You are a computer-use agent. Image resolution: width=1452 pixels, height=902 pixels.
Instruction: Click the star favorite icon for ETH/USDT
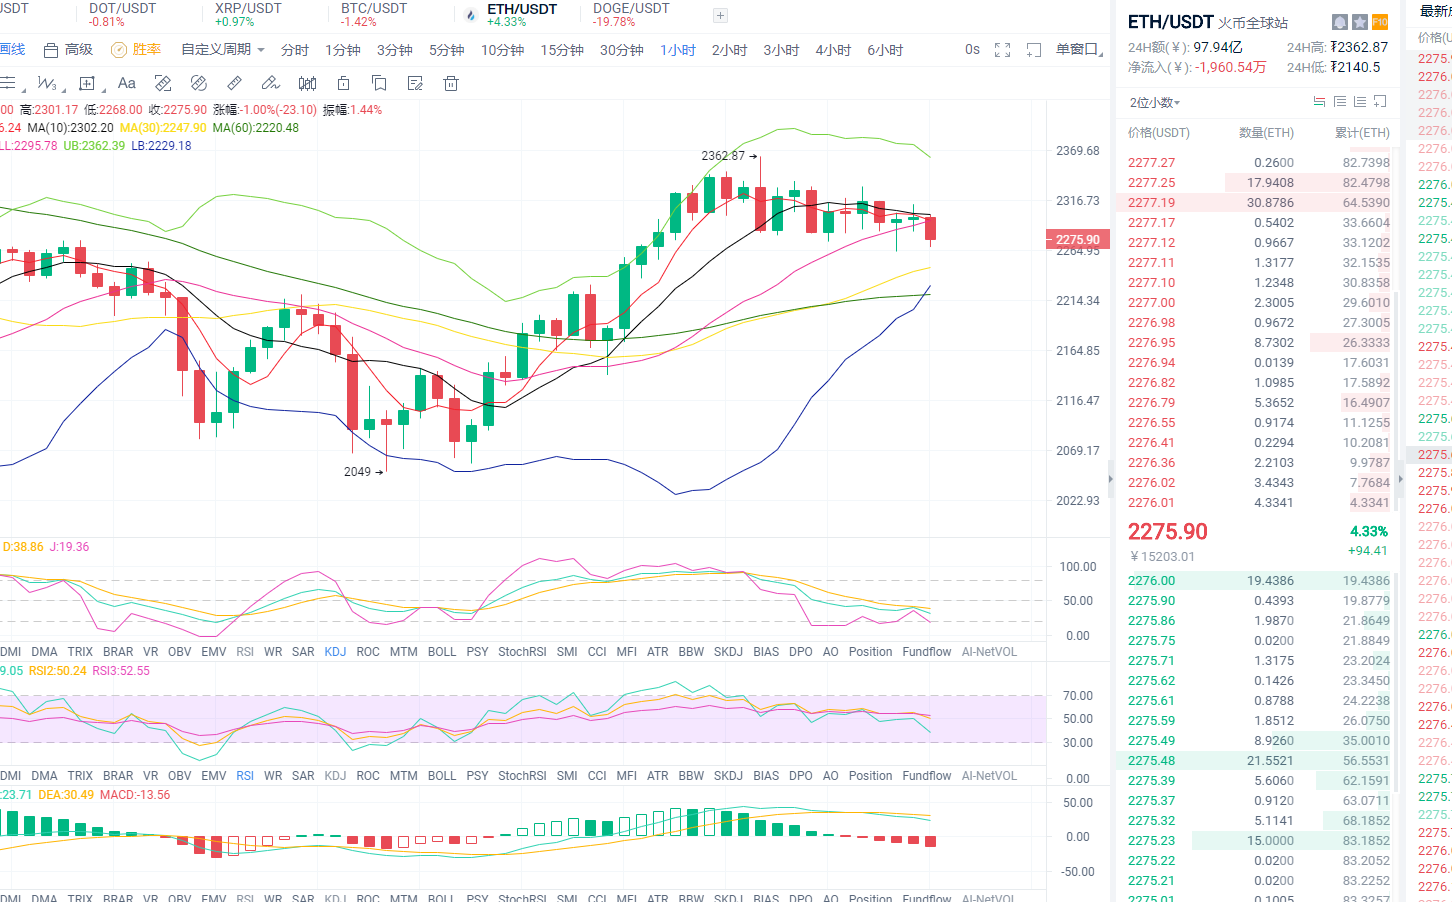(x=1360, y=22)
